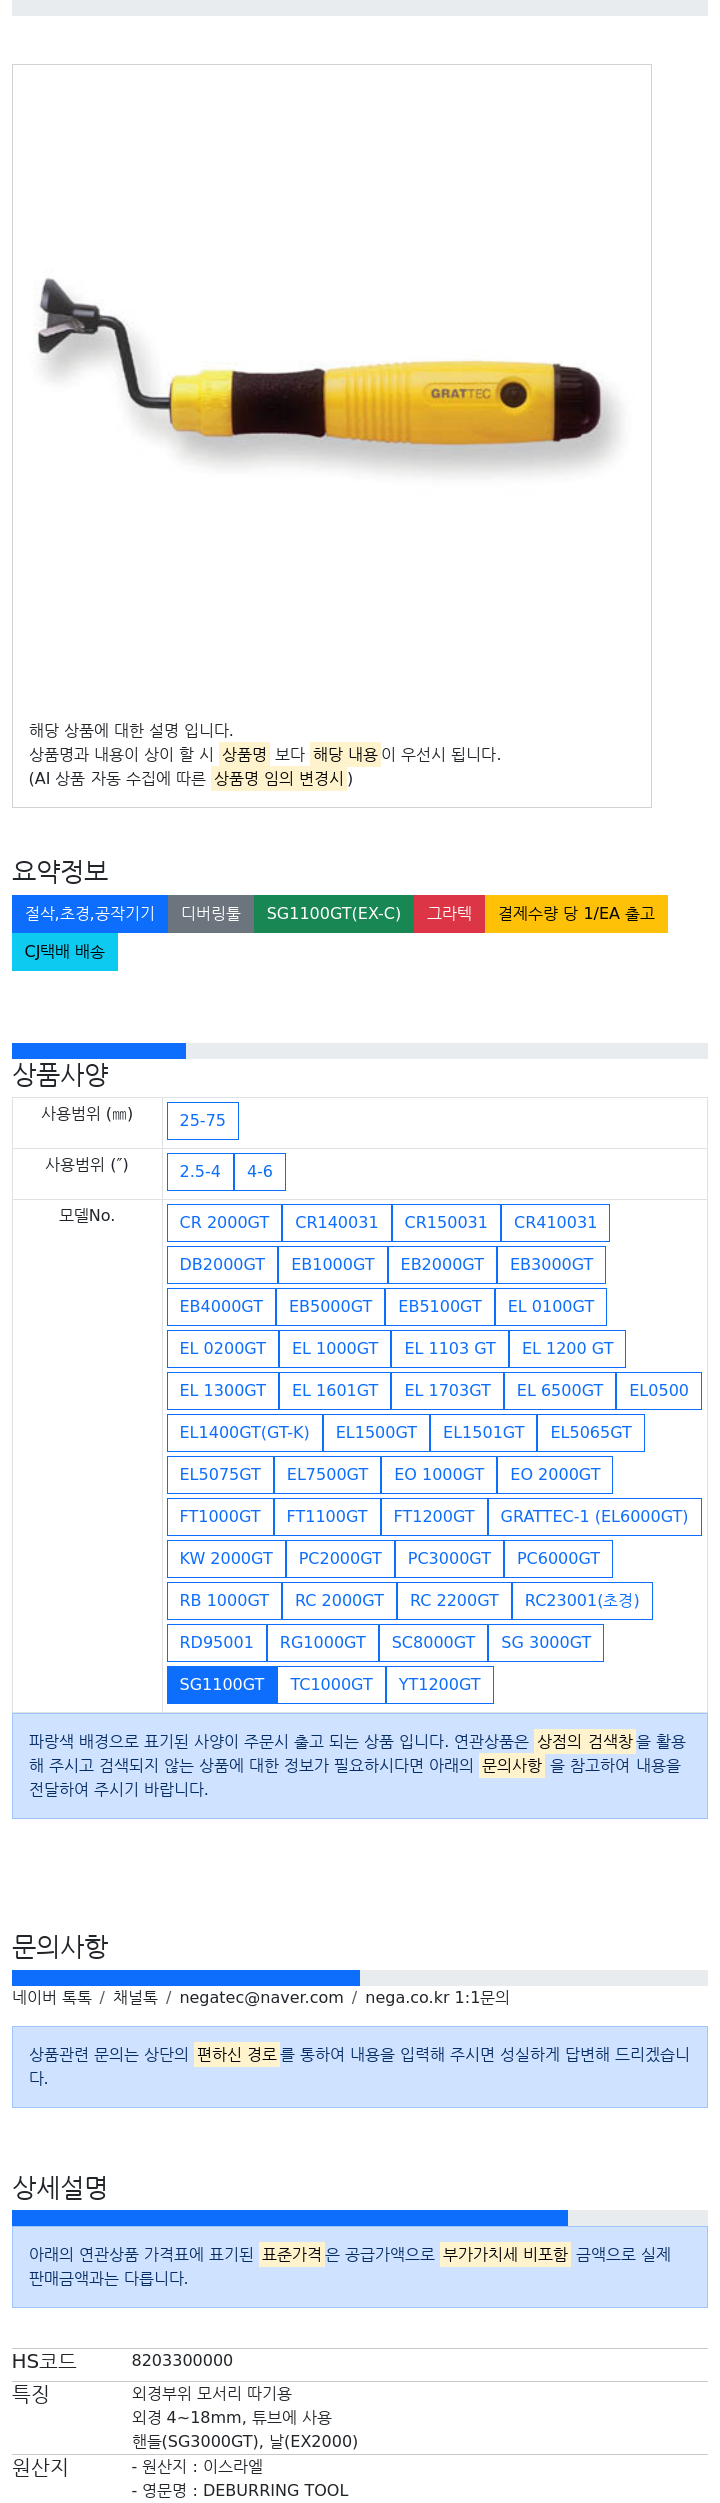Click the SG1100GT(EX-C) green tag
720x2503 pixels.
click(x=334, y=914)
